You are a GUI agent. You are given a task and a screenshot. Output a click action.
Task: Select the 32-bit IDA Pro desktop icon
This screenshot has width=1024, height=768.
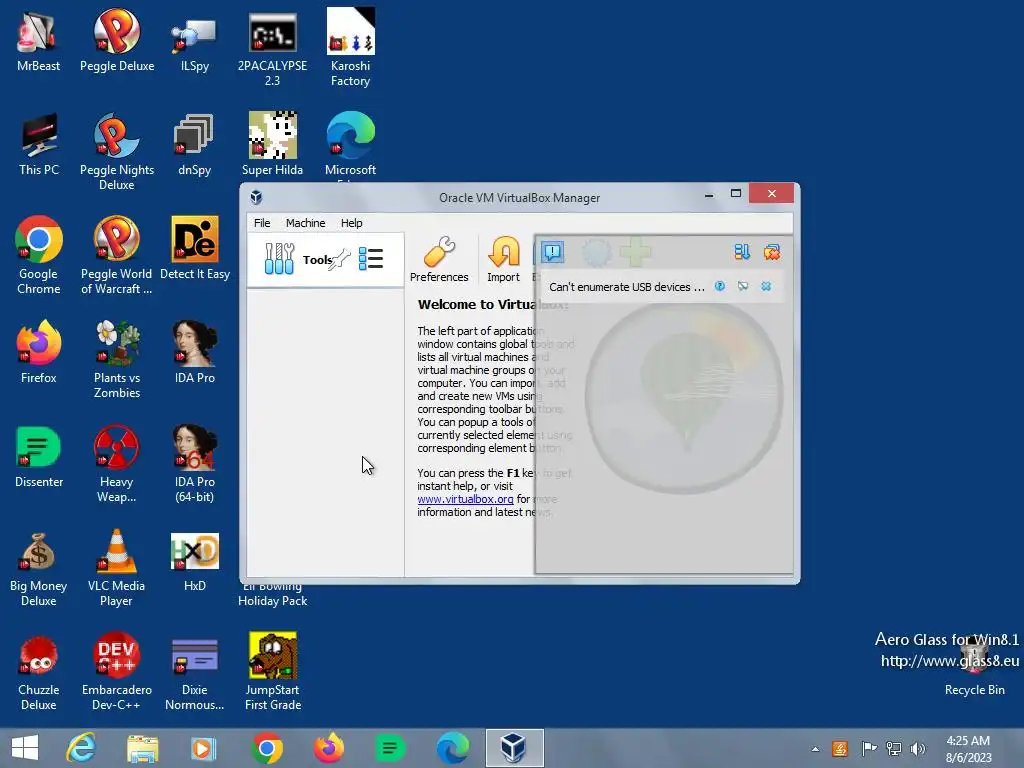pyautogui.click(x=195, y=352)
